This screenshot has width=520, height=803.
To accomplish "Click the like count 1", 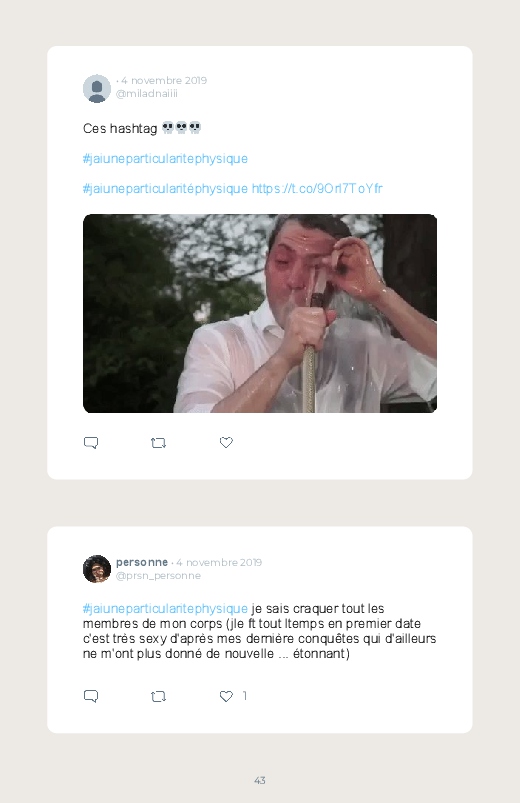I will 245,695.
